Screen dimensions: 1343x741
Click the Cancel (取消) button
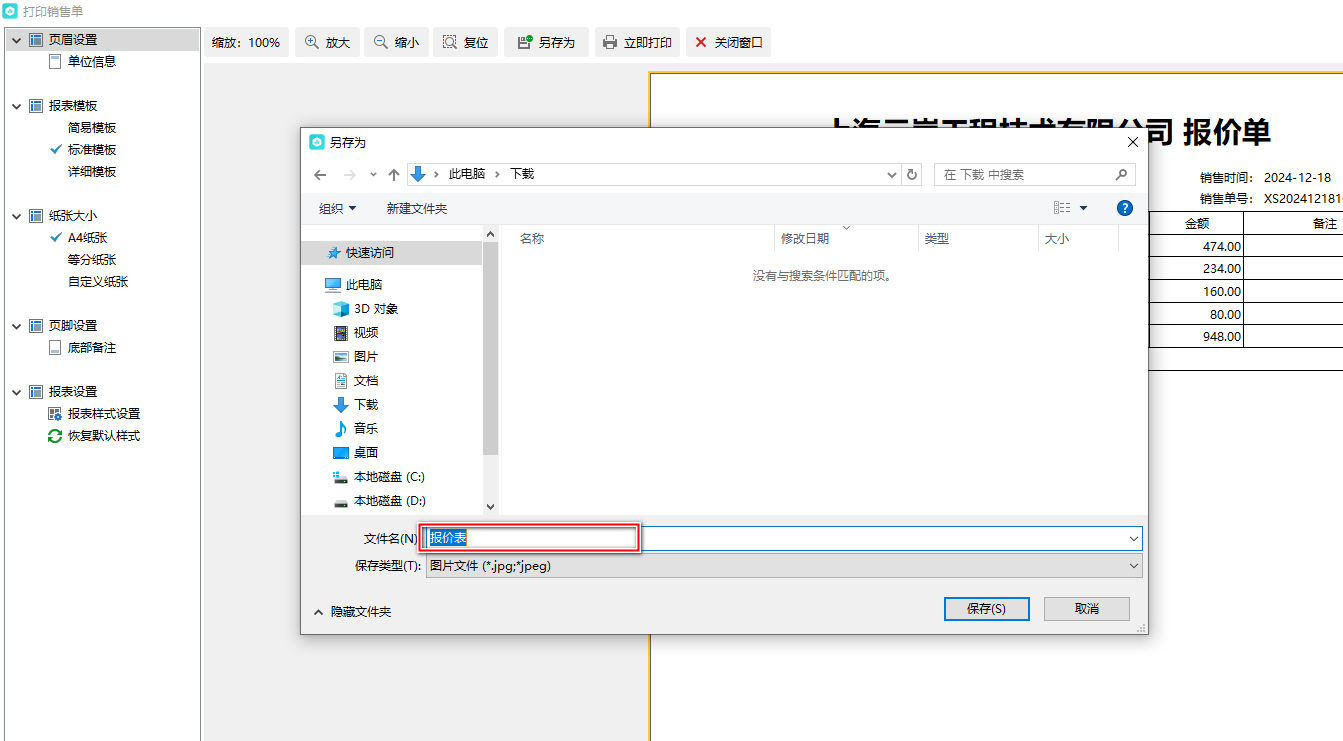click(1086, 608)
